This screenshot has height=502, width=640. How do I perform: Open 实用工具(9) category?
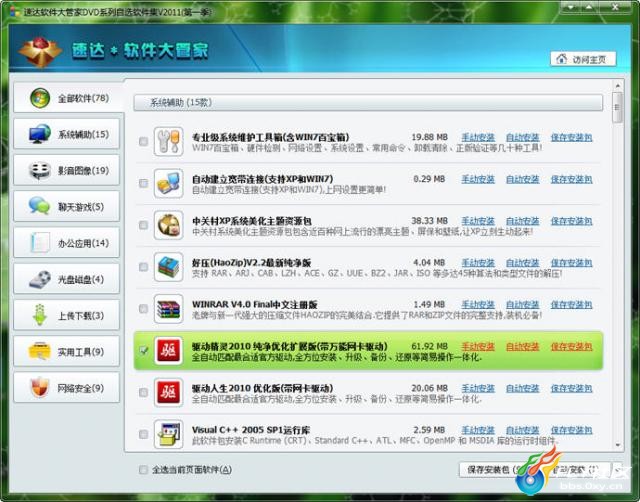pos(67,351)
